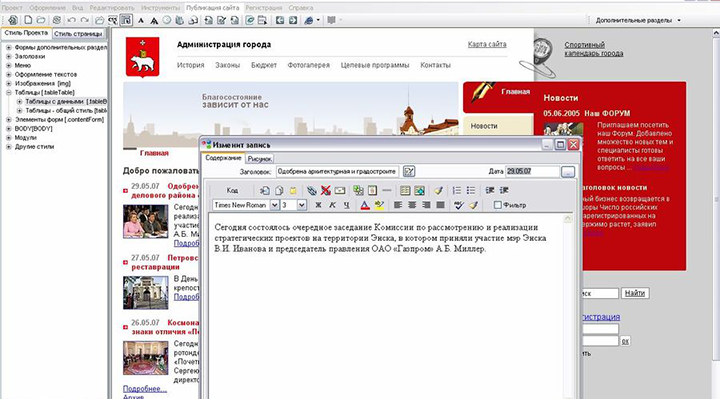The height and width of the screenshot is (399, 720).
Task: Open the Инструменты menu
Action: point(160,8)
